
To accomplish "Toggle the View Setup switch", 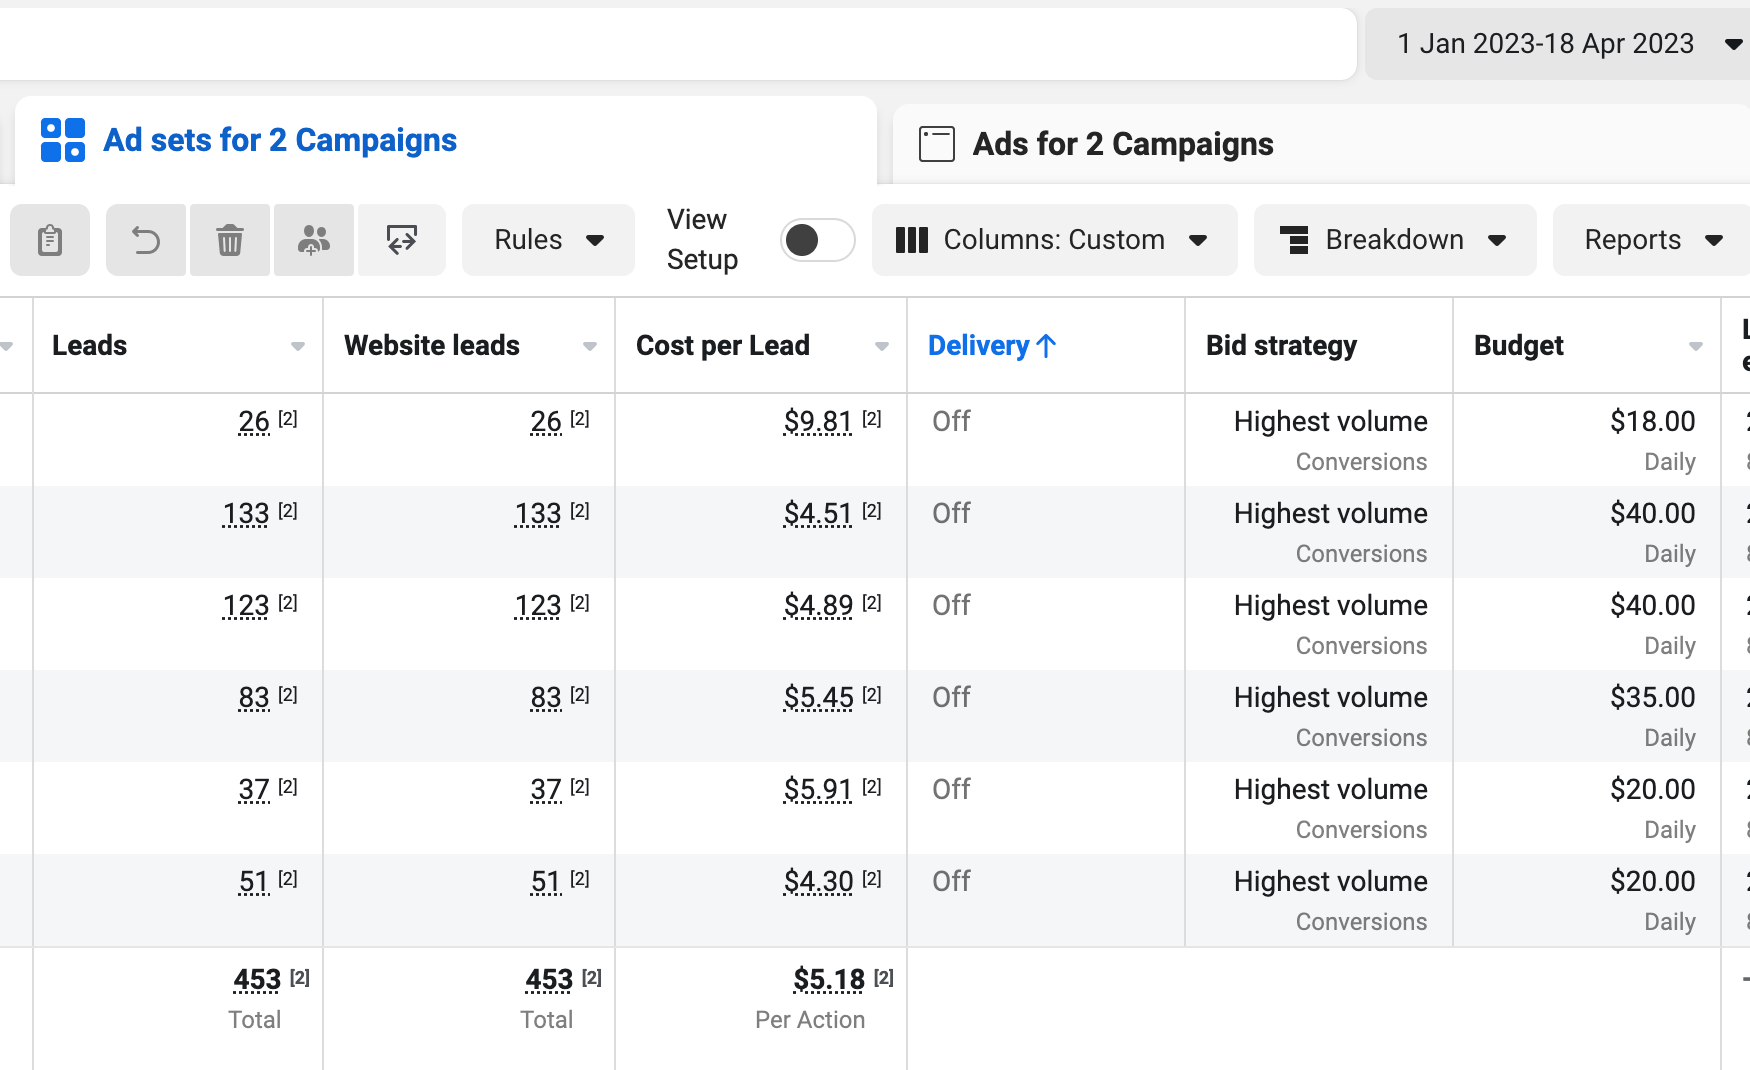I will 817,240.
